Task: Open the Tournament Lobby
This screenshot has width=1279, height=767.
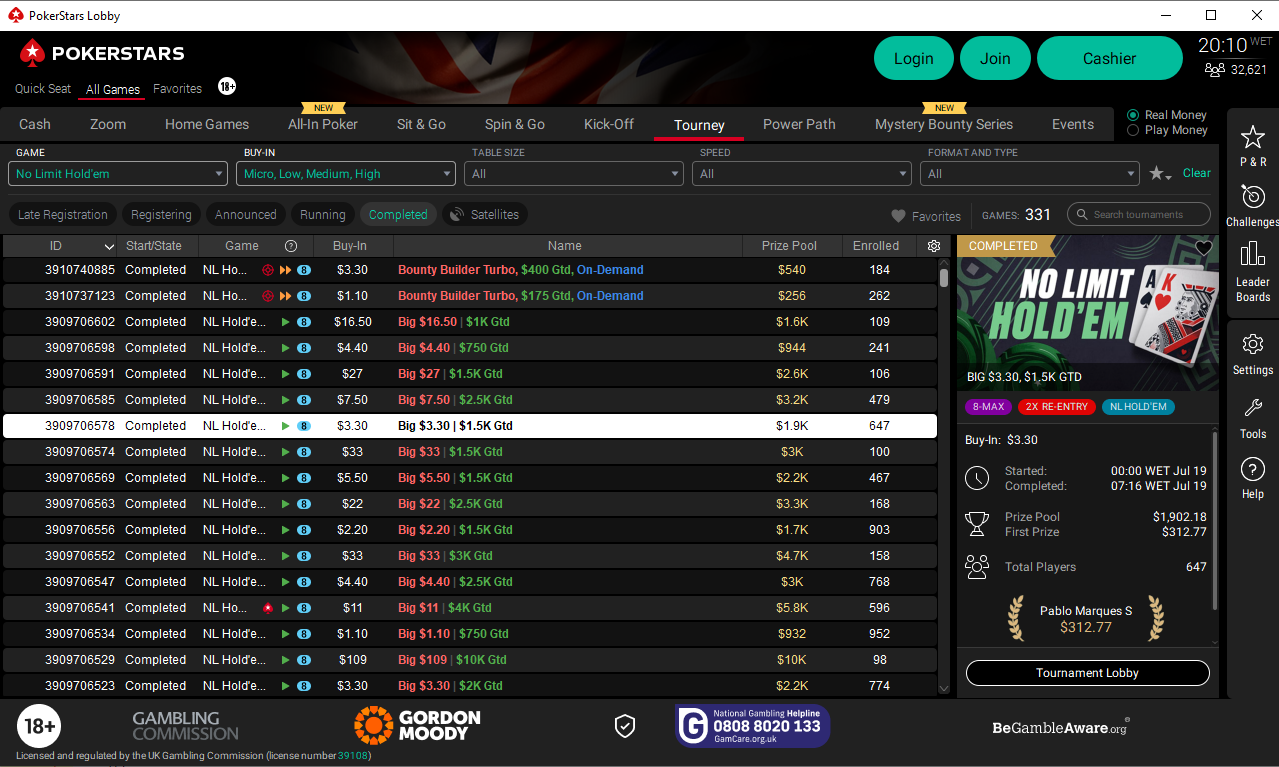Action: tap(1088, 673)
